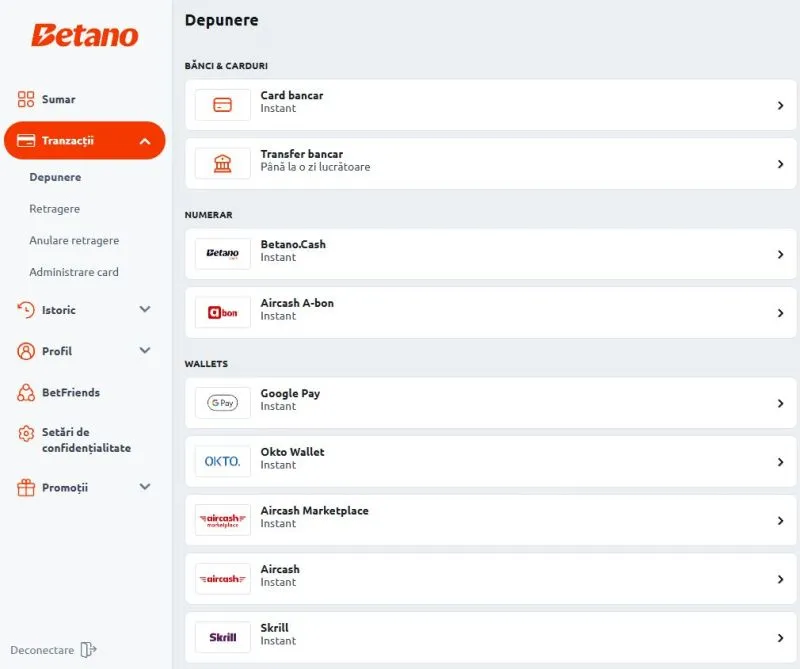Go to Anulare retragere
Image resolution: width=800 pixels, height=669 pixels.
(x=74, y=240)
